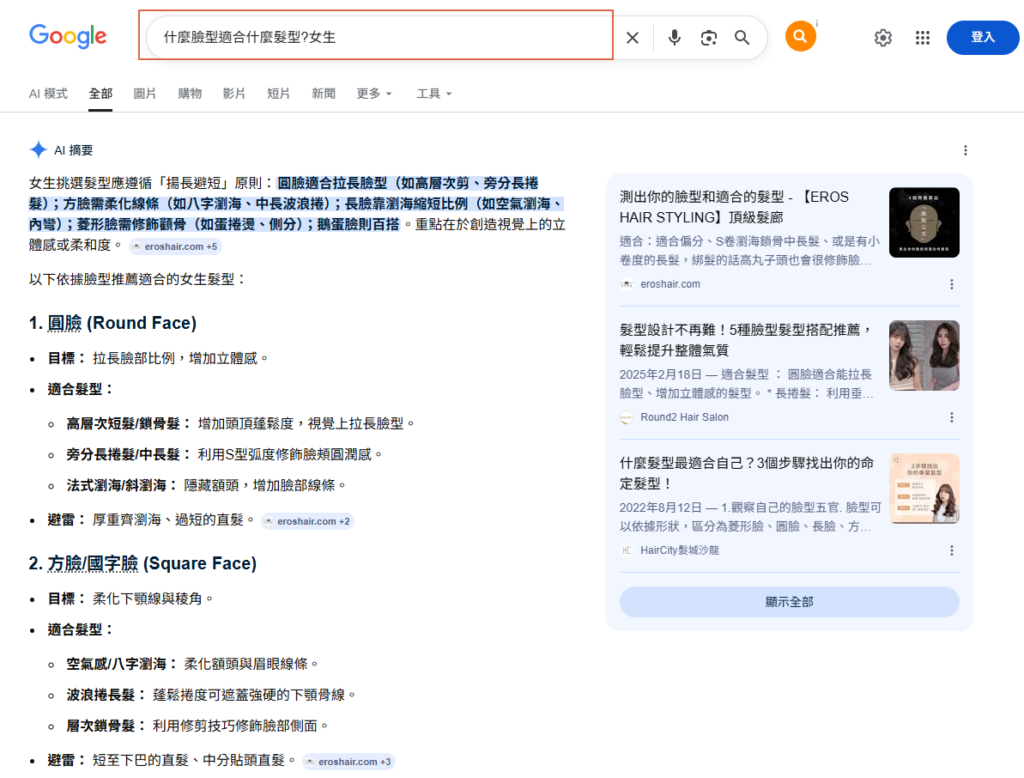Switch to 影片 videos tab

pyautogui.click(x=234, y=93)
